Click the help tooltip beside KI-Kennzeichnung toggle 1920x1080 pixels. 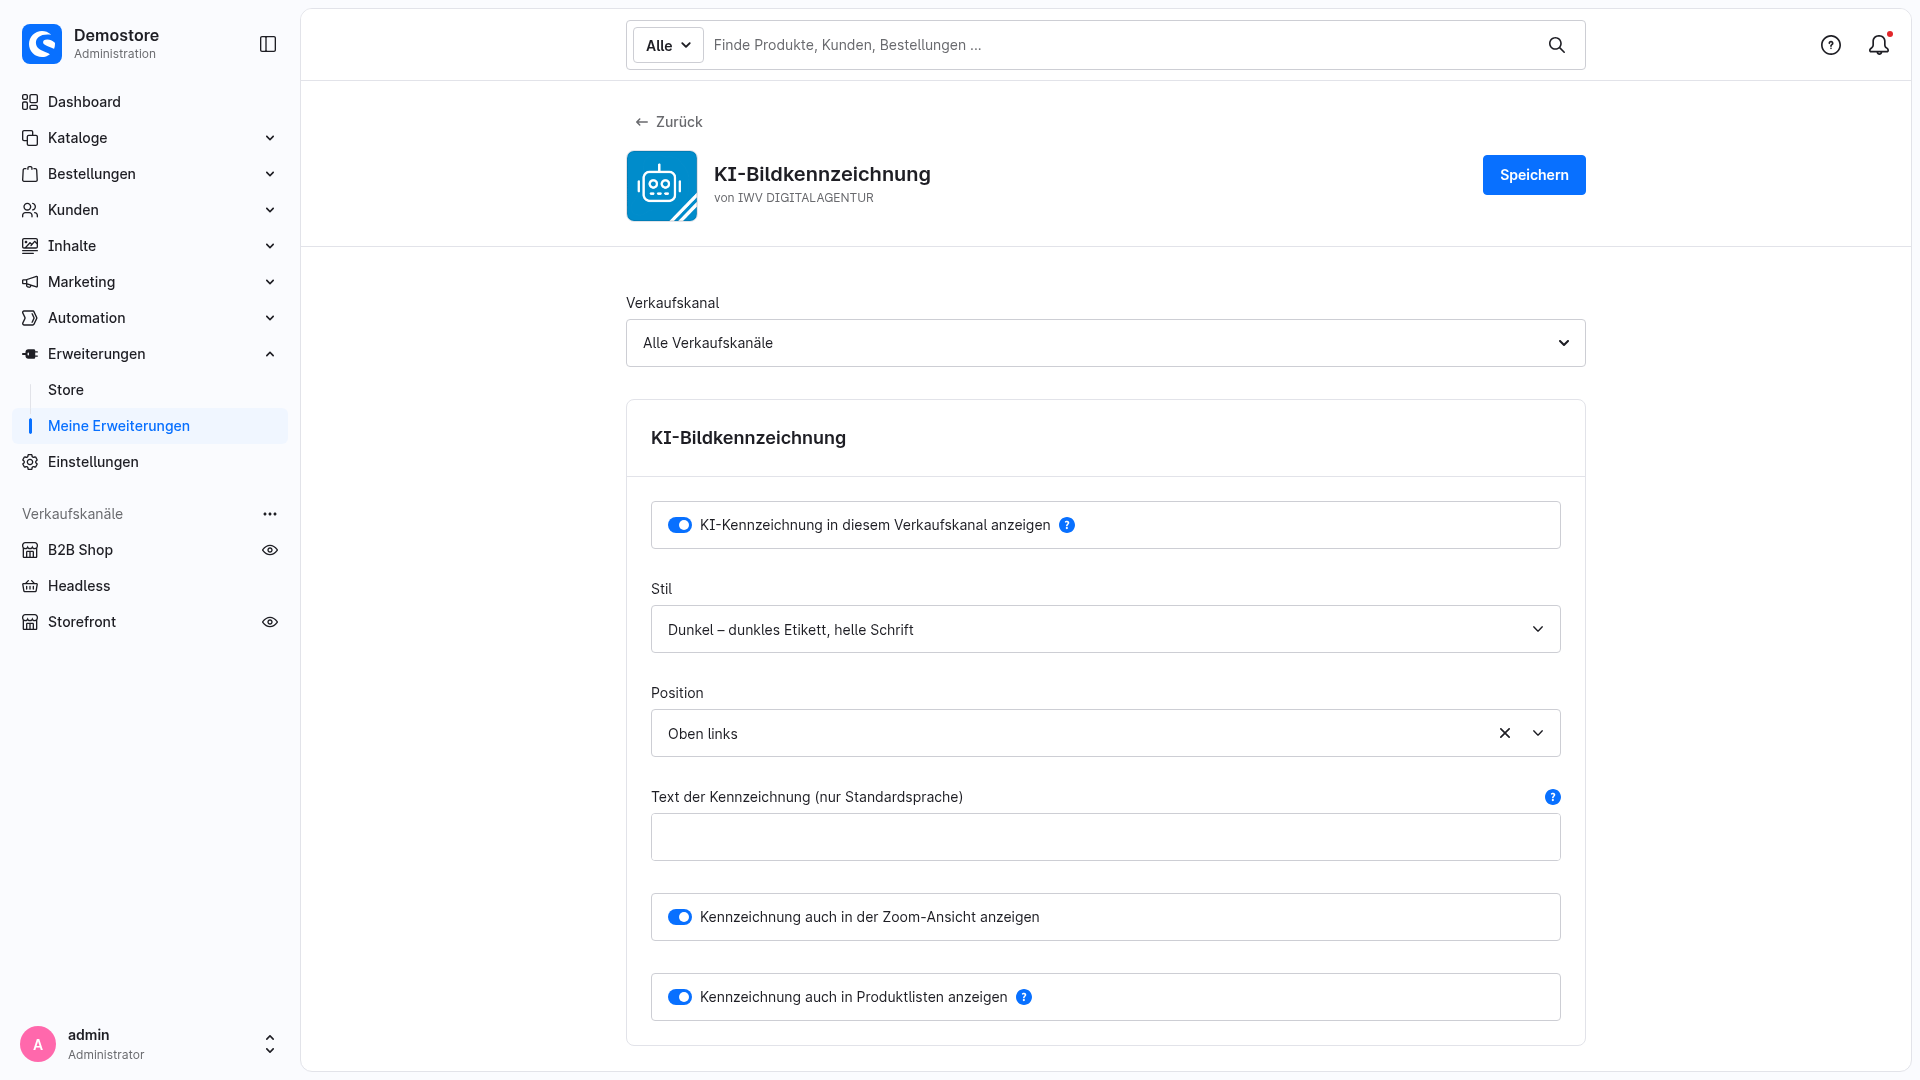coord(1067,525)
